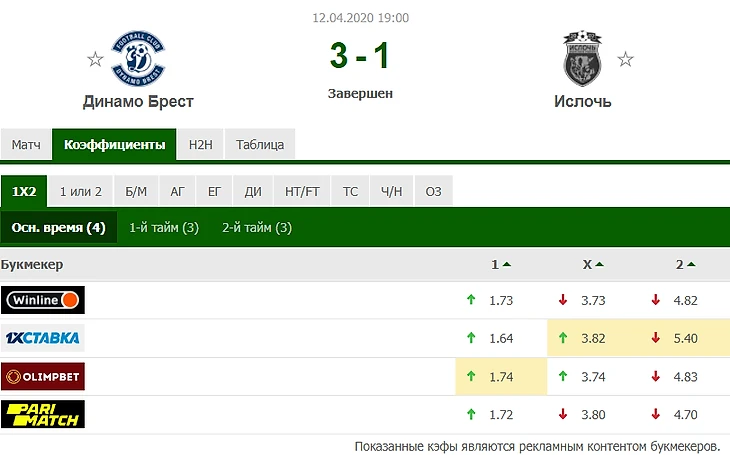Sort by column X draw odds
730x455 pixels.
[593, 265]
